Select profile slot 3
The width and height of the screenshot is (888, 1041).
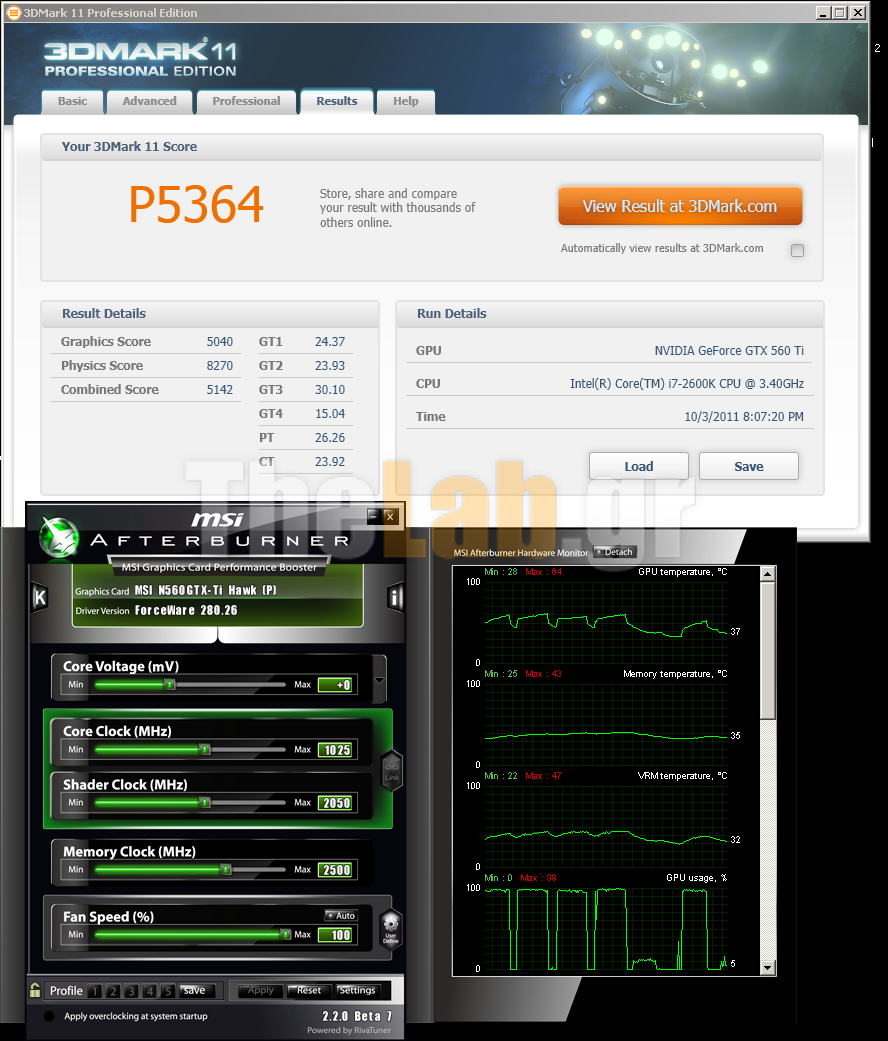click(131, 991)
